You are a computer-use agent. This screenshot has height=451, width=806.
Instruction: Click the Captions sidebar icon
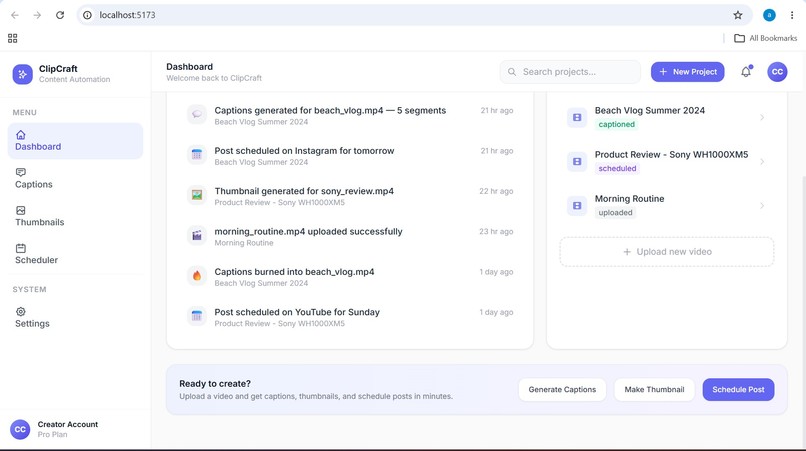coord(21,172)
